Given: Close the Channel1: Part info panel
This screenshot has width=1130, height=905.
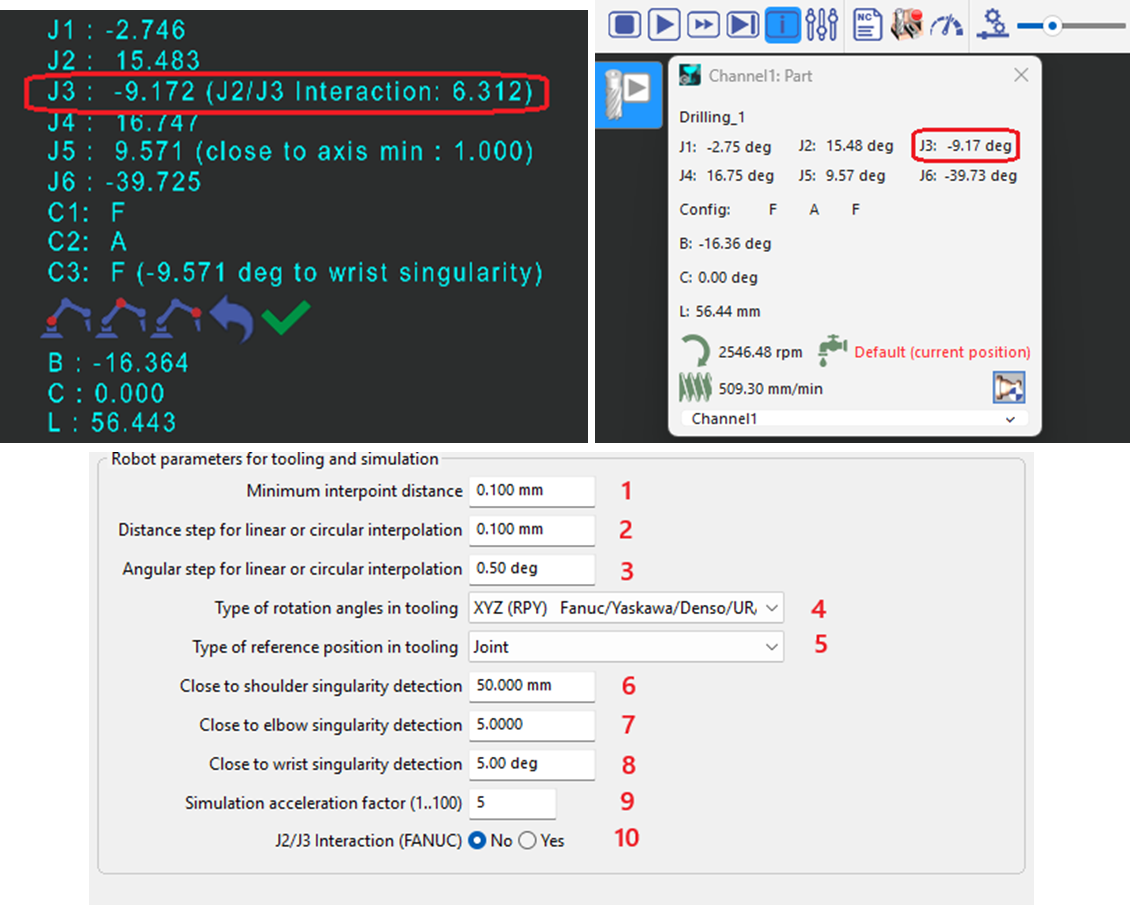Looking at the screenshot, I should pyautogui.click(x=1021, y=75).
